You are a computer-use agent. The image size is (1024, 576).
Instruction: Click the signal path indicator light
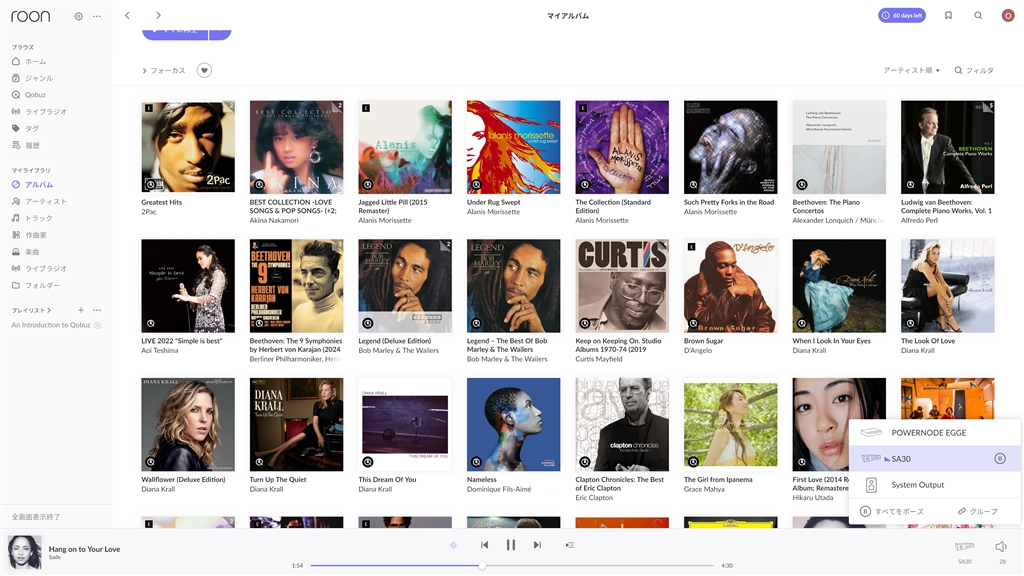[453, 545]
